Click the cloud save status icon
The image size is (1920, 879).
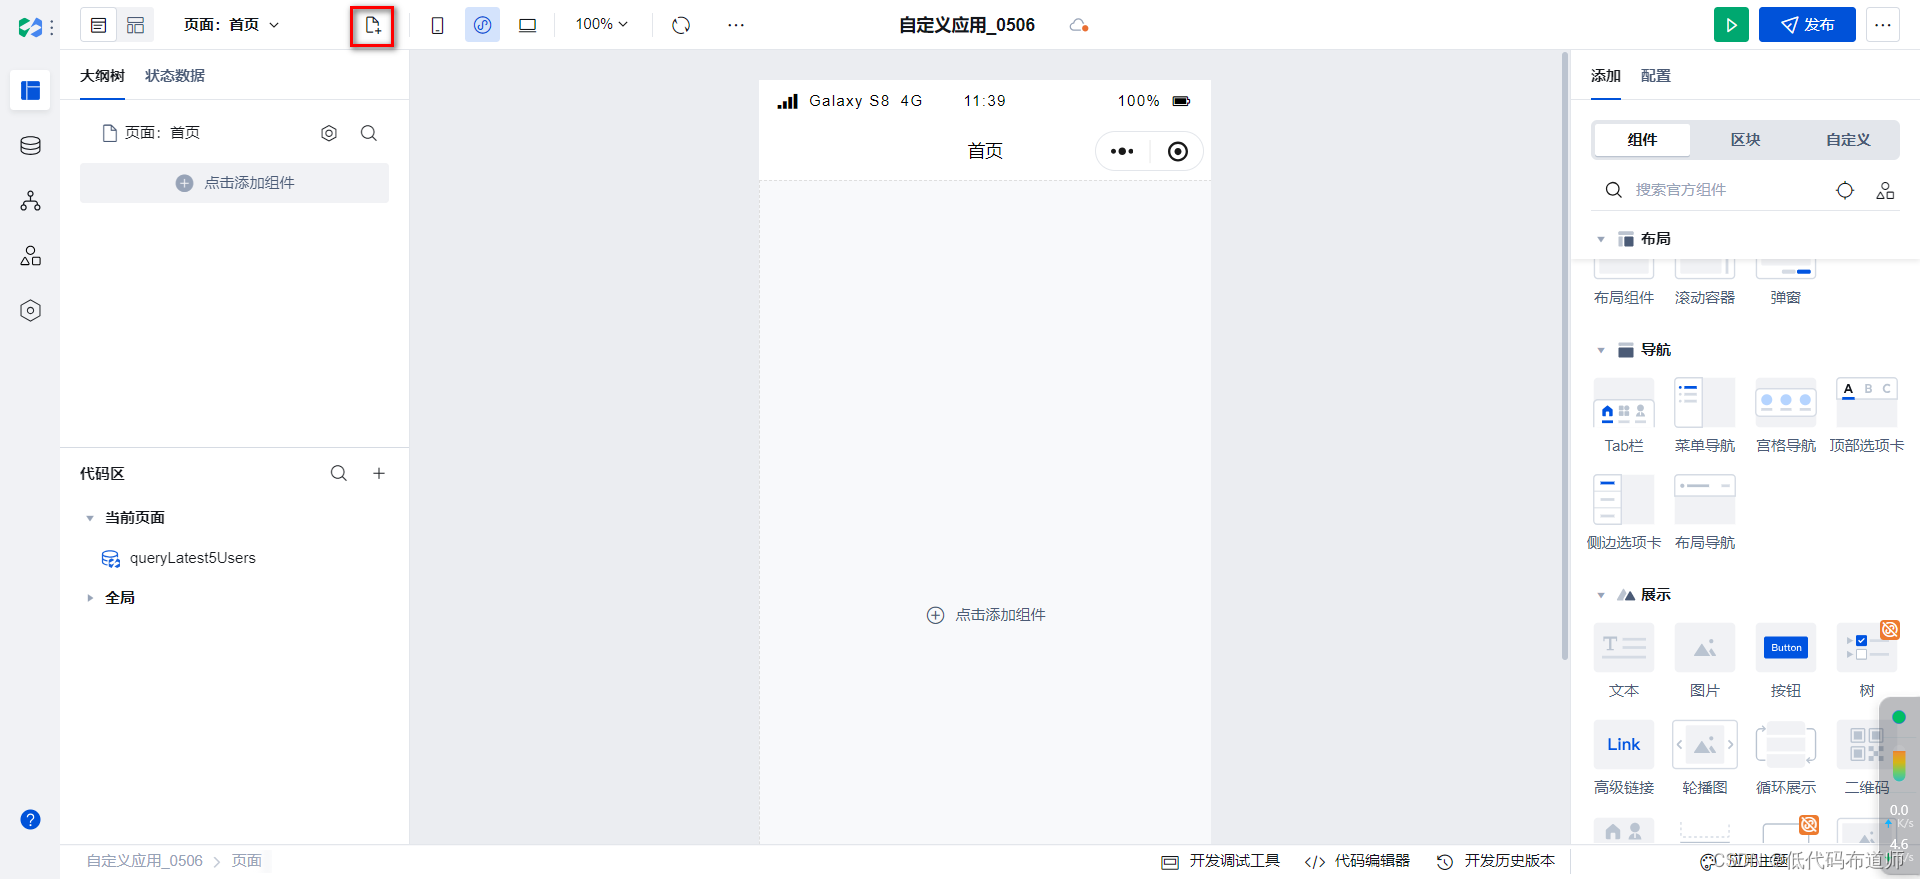[1078, 25]
